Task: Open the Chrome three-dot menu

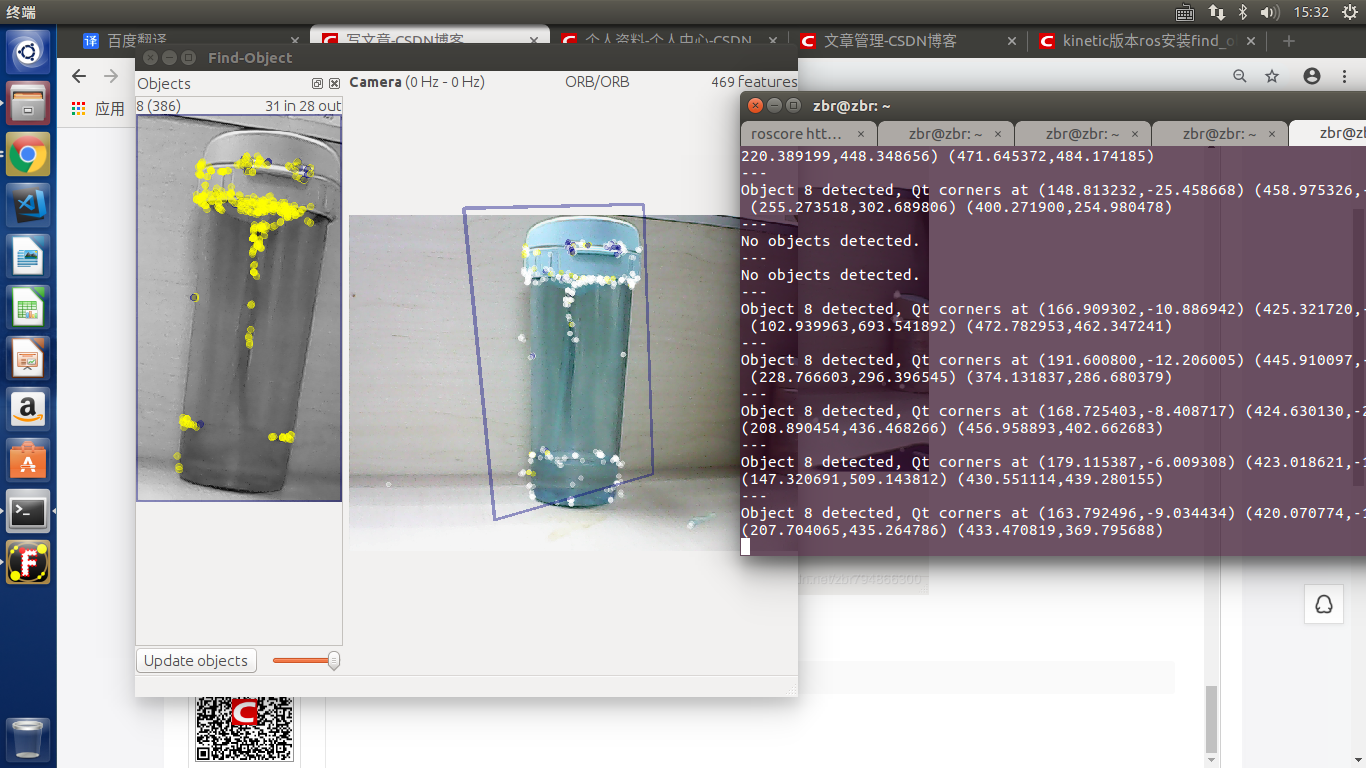Action: tap(1344, 75)
